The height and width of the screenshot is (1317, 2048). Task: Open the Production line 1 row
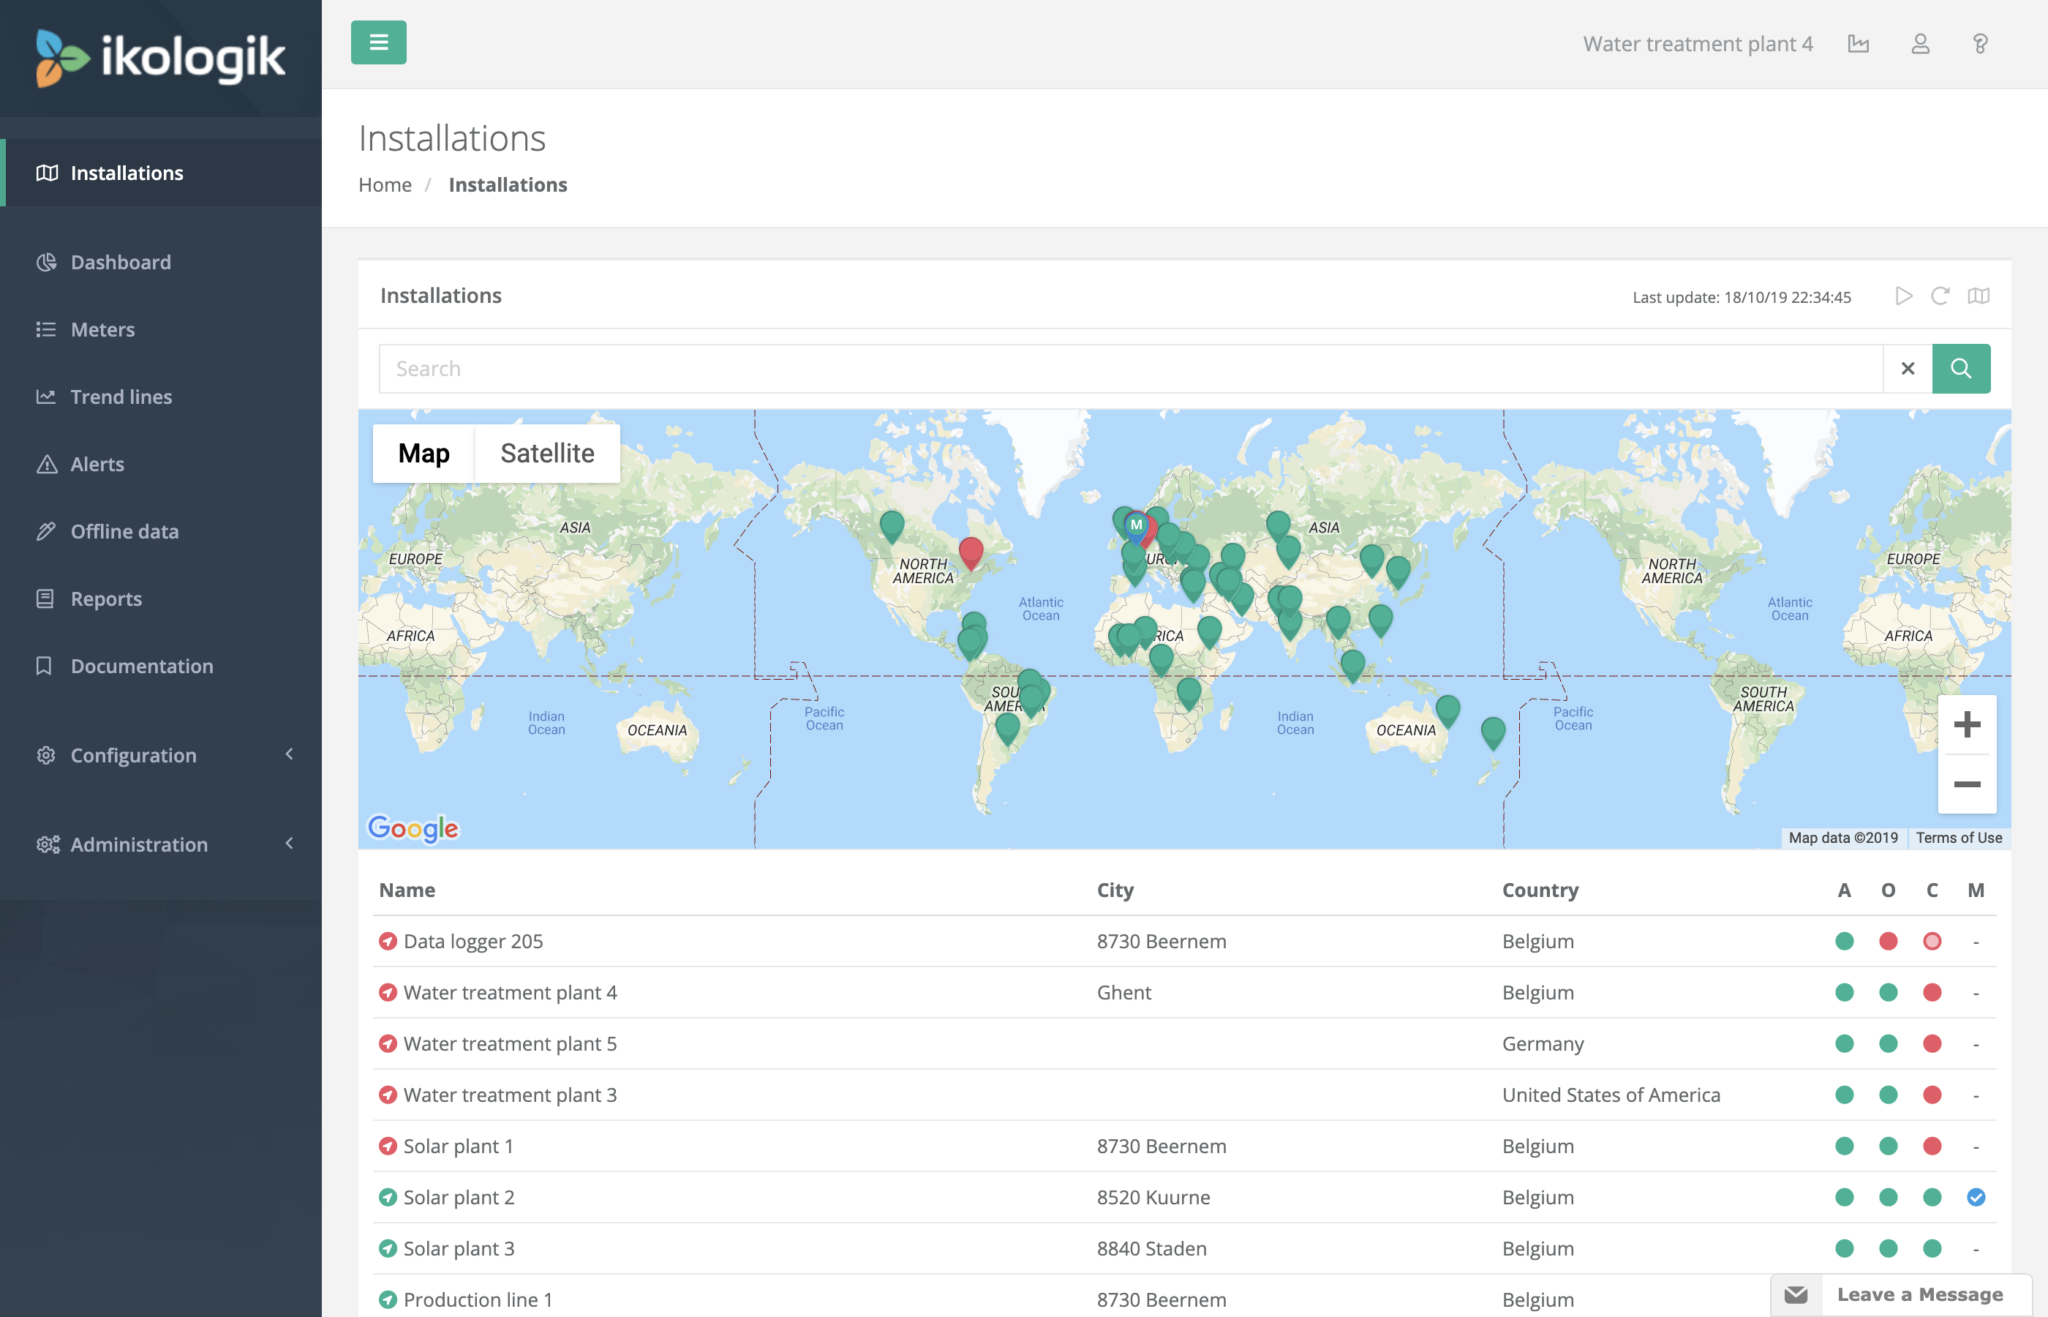coord(1185,1299)
